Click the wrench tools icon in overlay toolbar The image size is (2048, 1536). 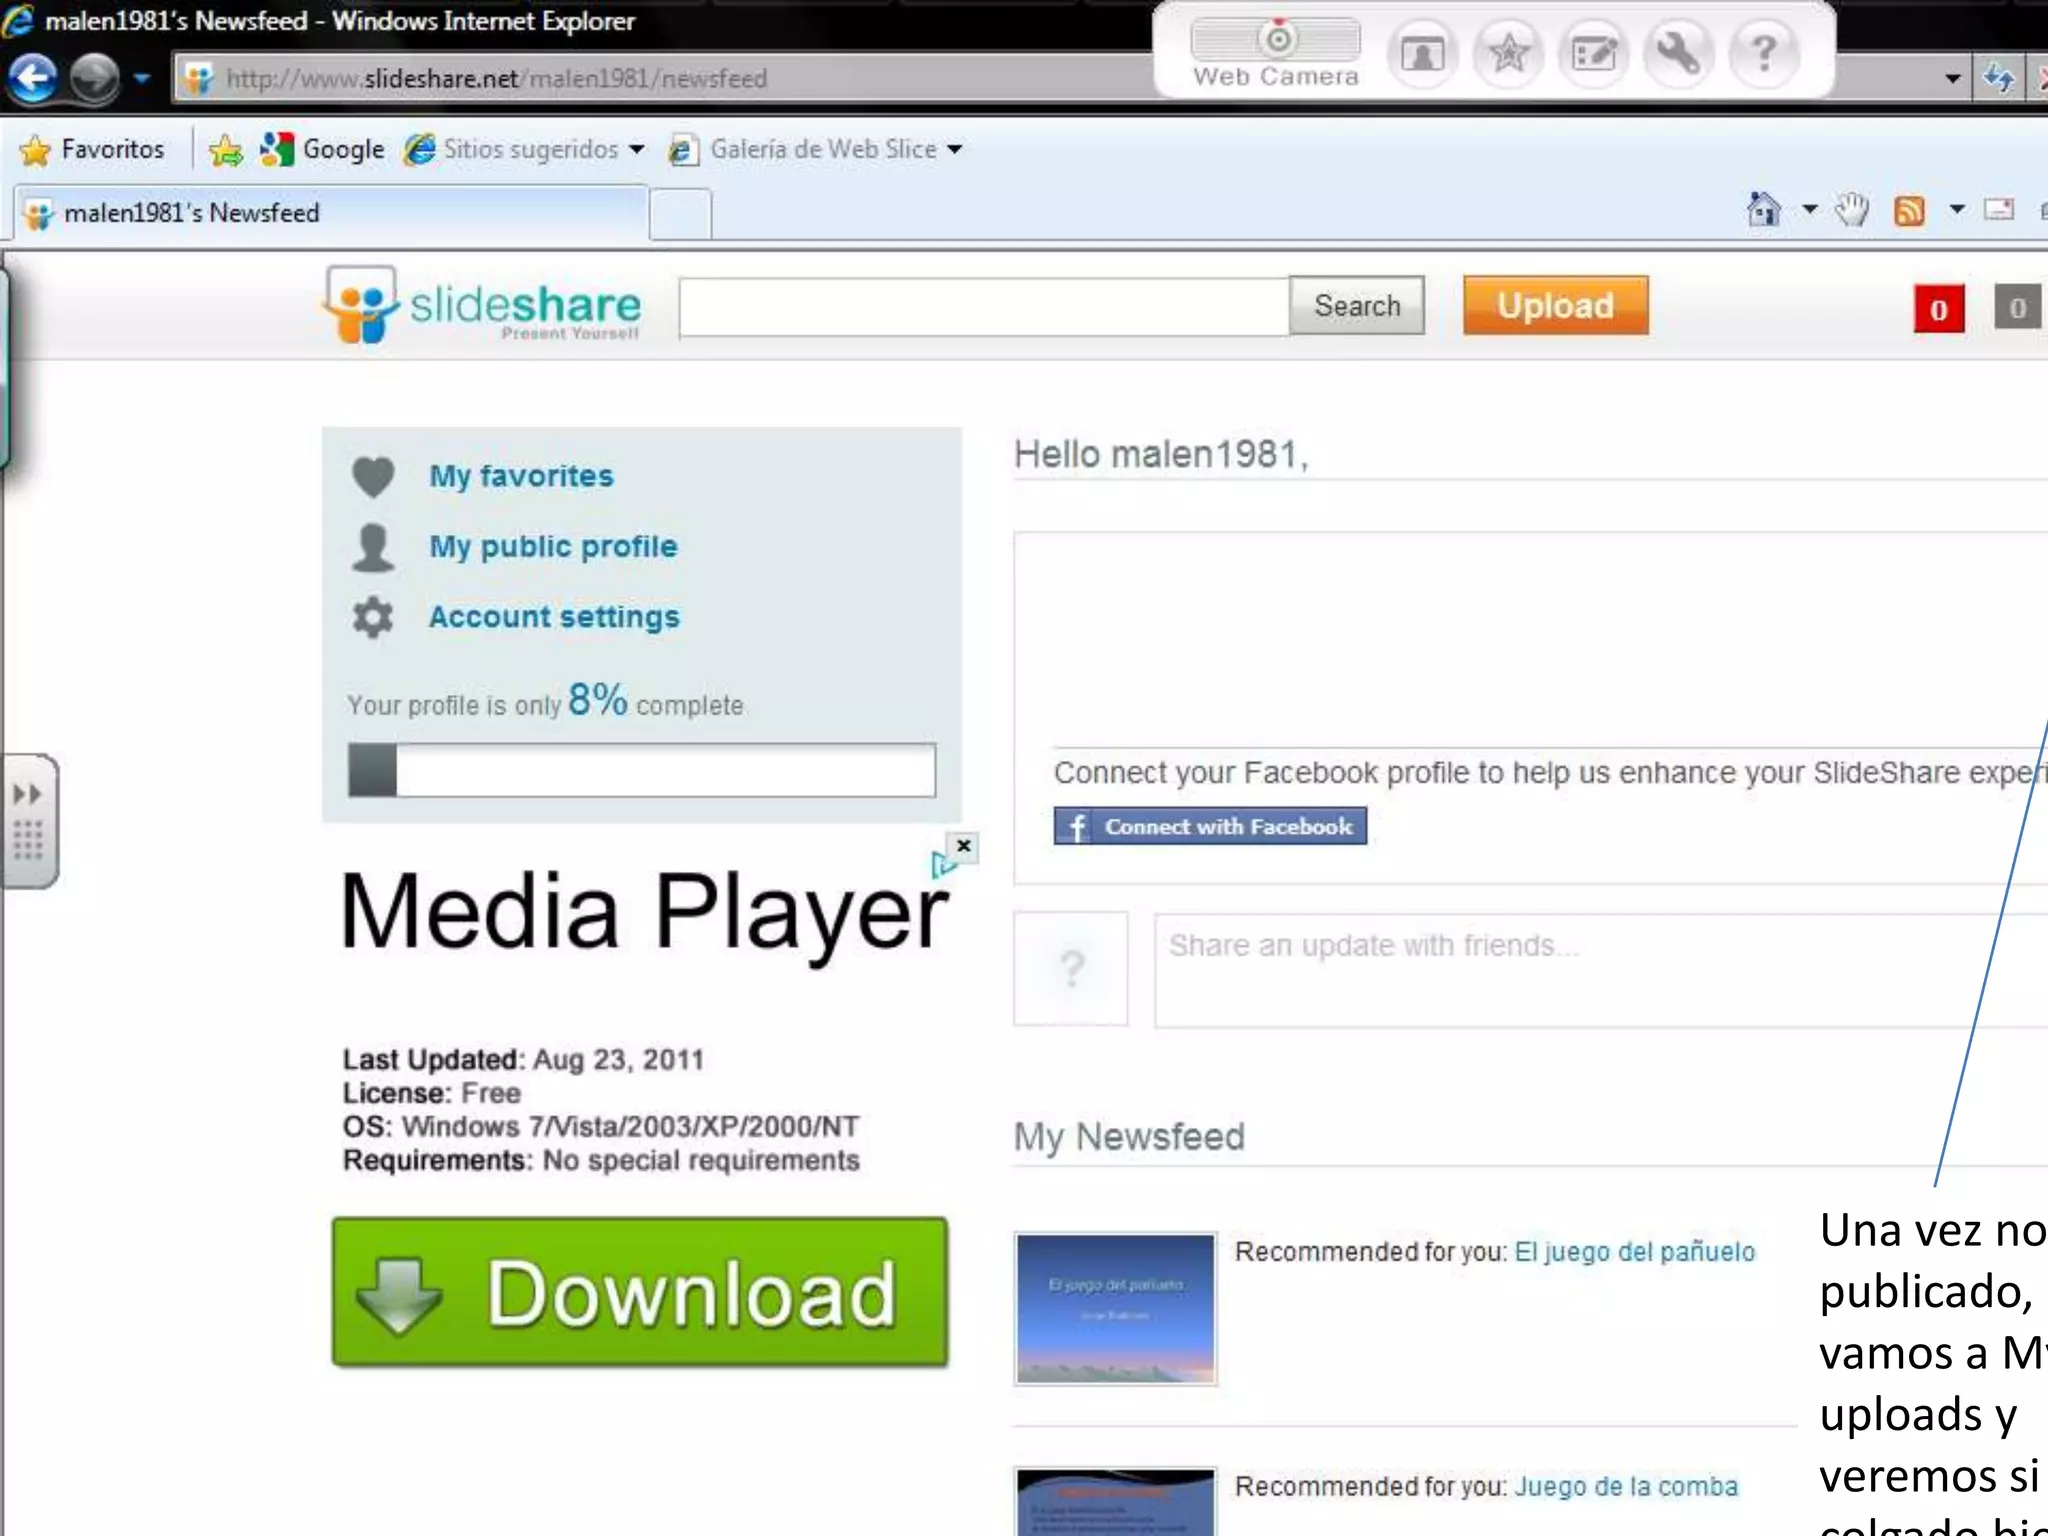[x=1679, y=54]
